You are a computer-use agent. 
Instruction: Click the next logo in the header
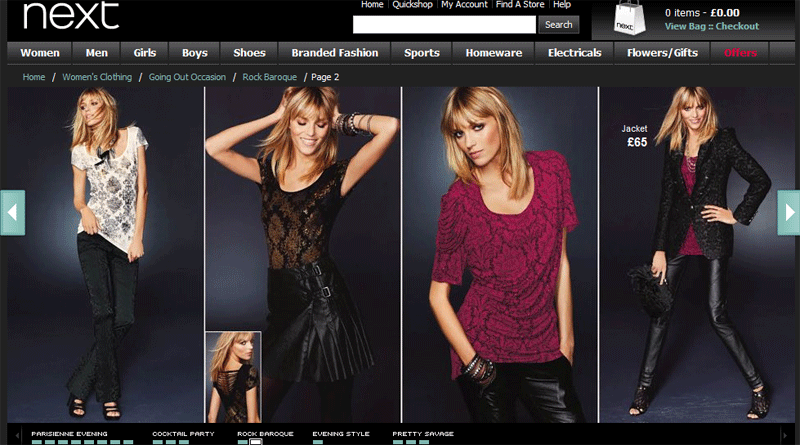[70, 17]
